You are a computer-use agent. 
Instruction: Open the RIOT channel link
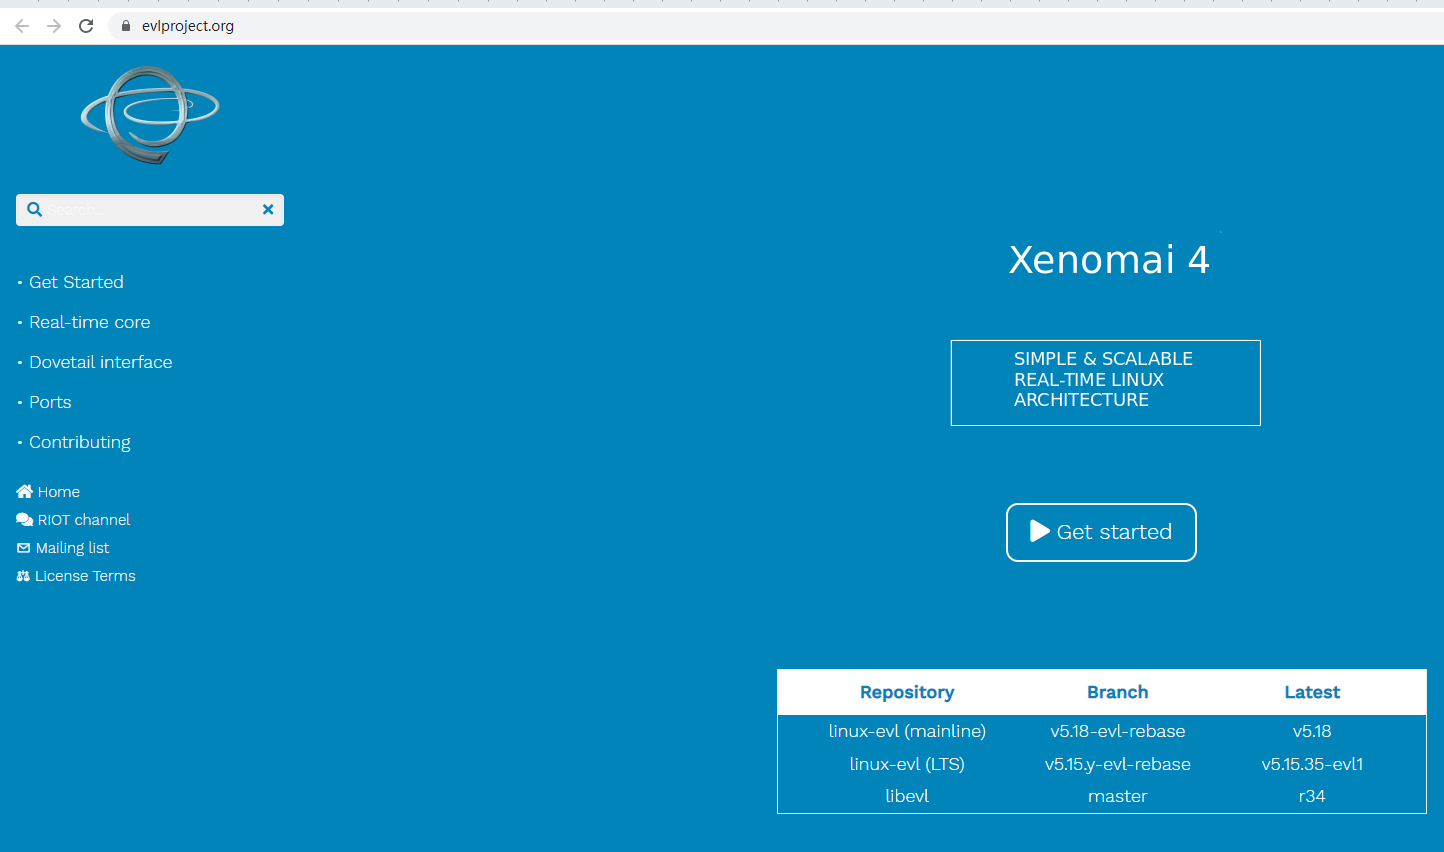pos(84,520)
